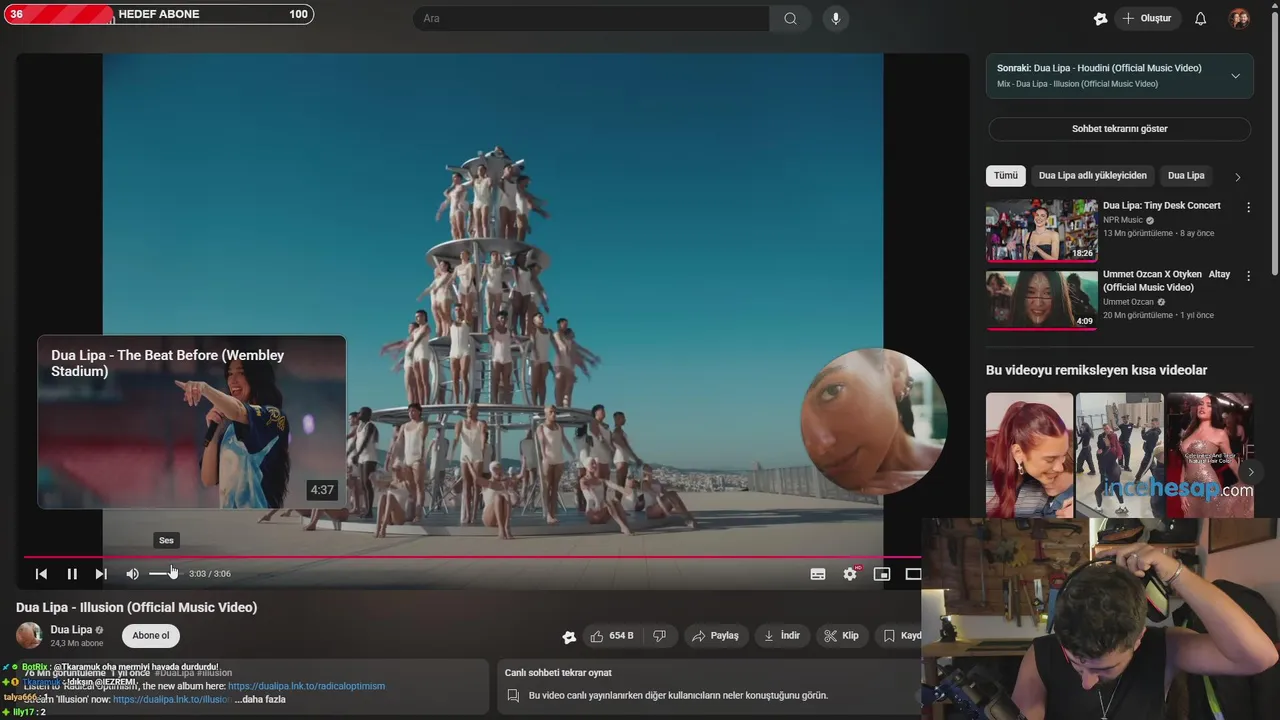Skip to the next video

[x=101, y=574]
